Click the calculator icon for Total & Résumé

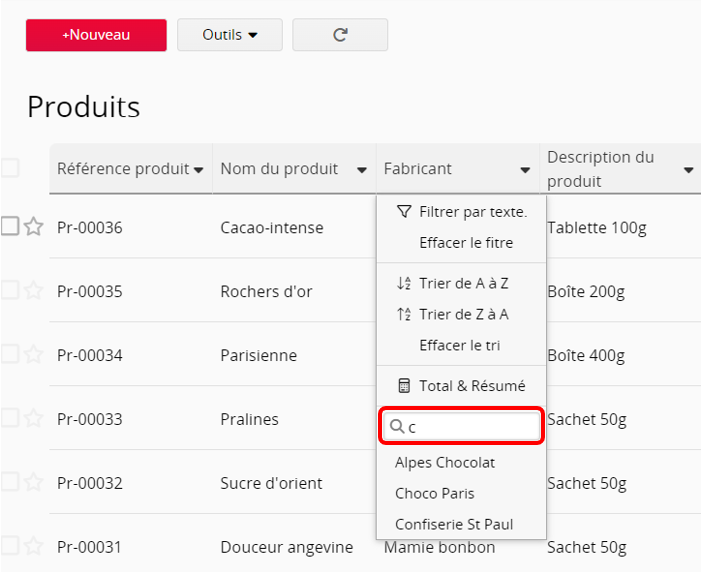404,386
